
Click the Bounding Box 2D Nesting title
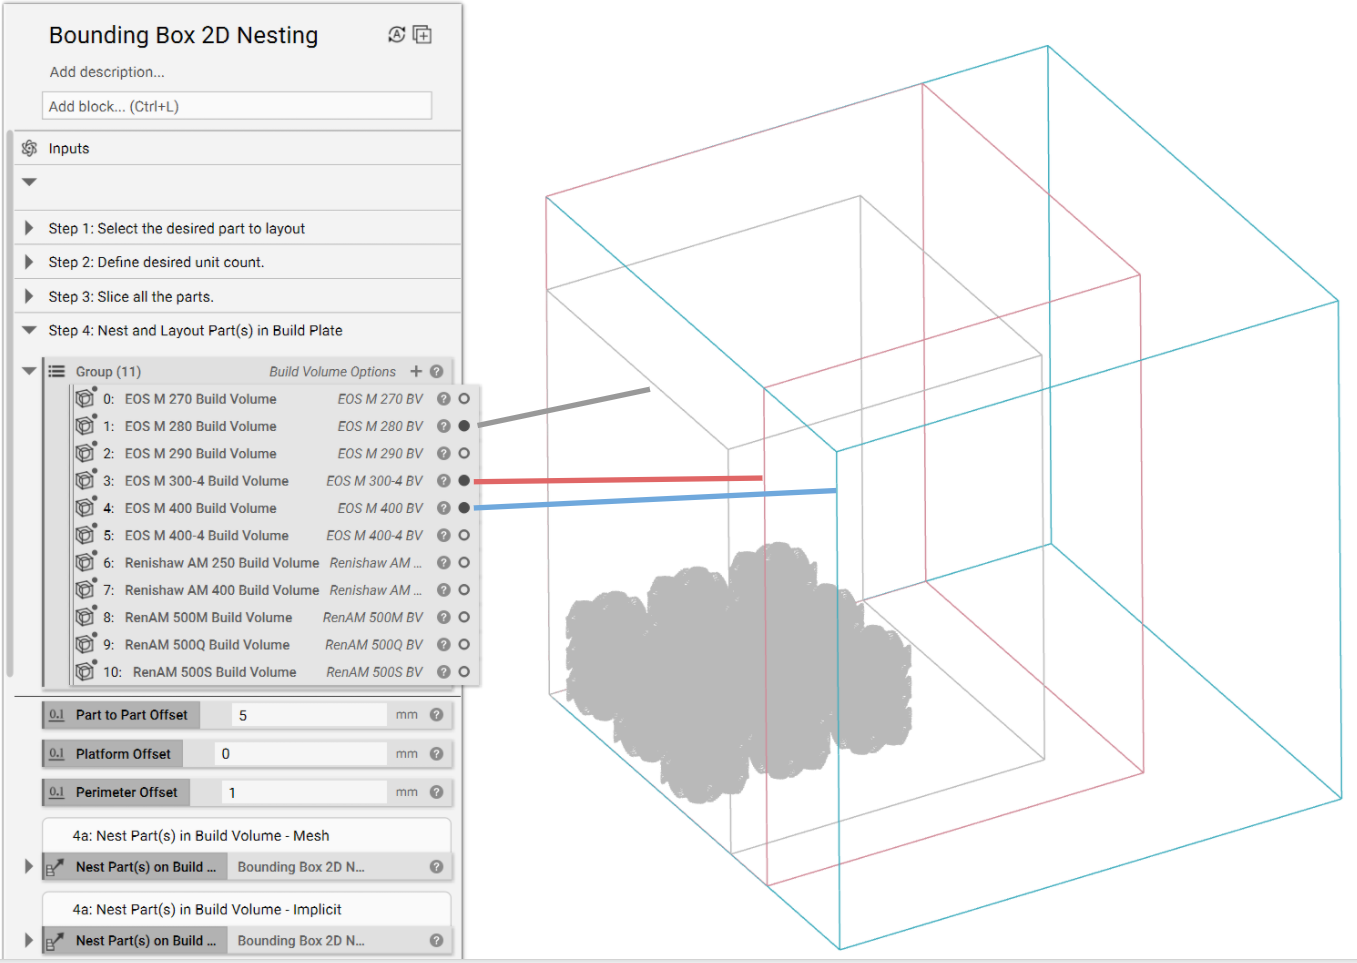coord(184,35)
